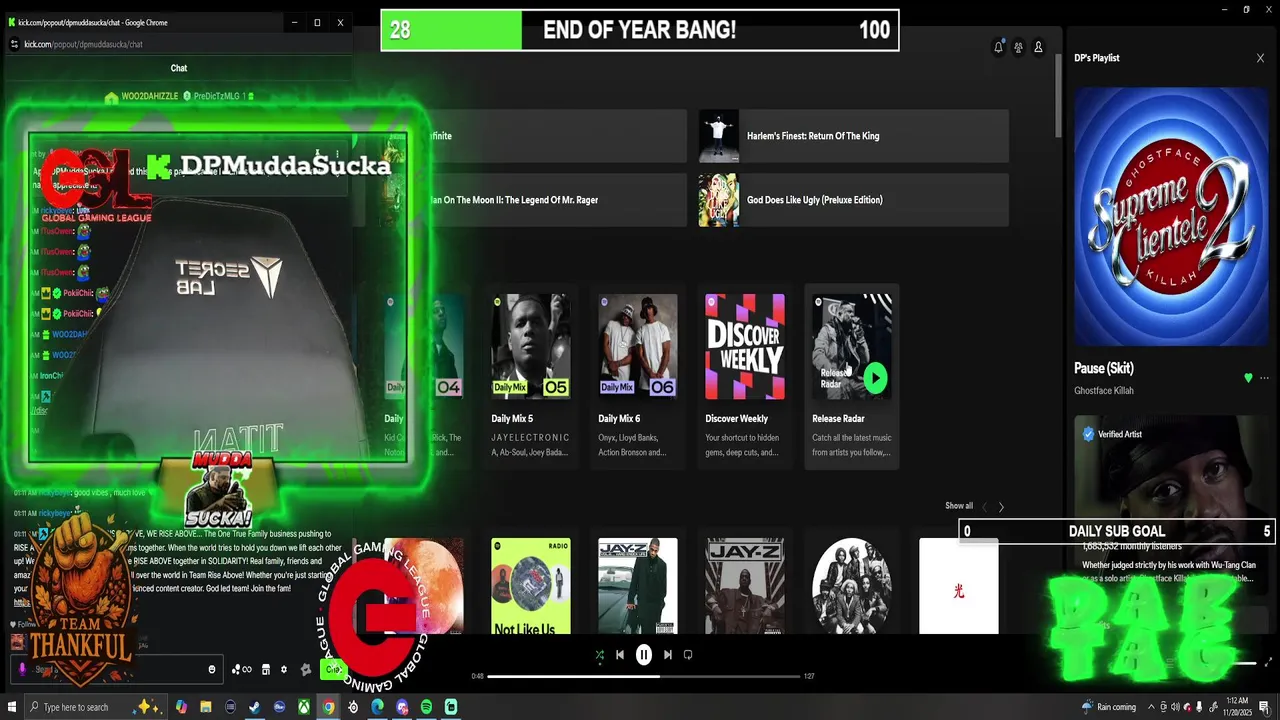Viewport: 1280px width, 720px height.
Task: Click the Ghostface Killah artist link
Action: (x=1104, y=391)
